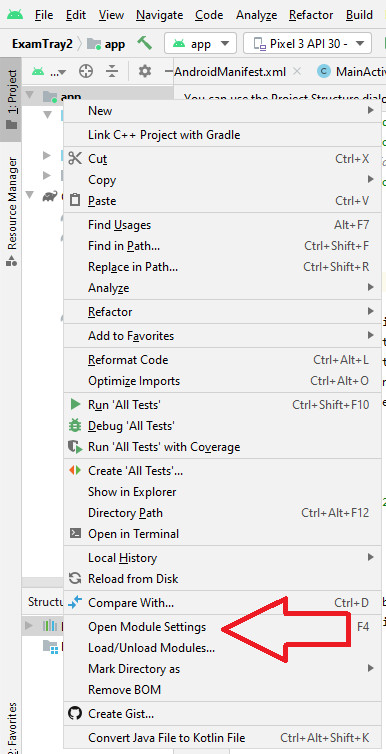Select Show in Explorer

[x=223, y=491]
